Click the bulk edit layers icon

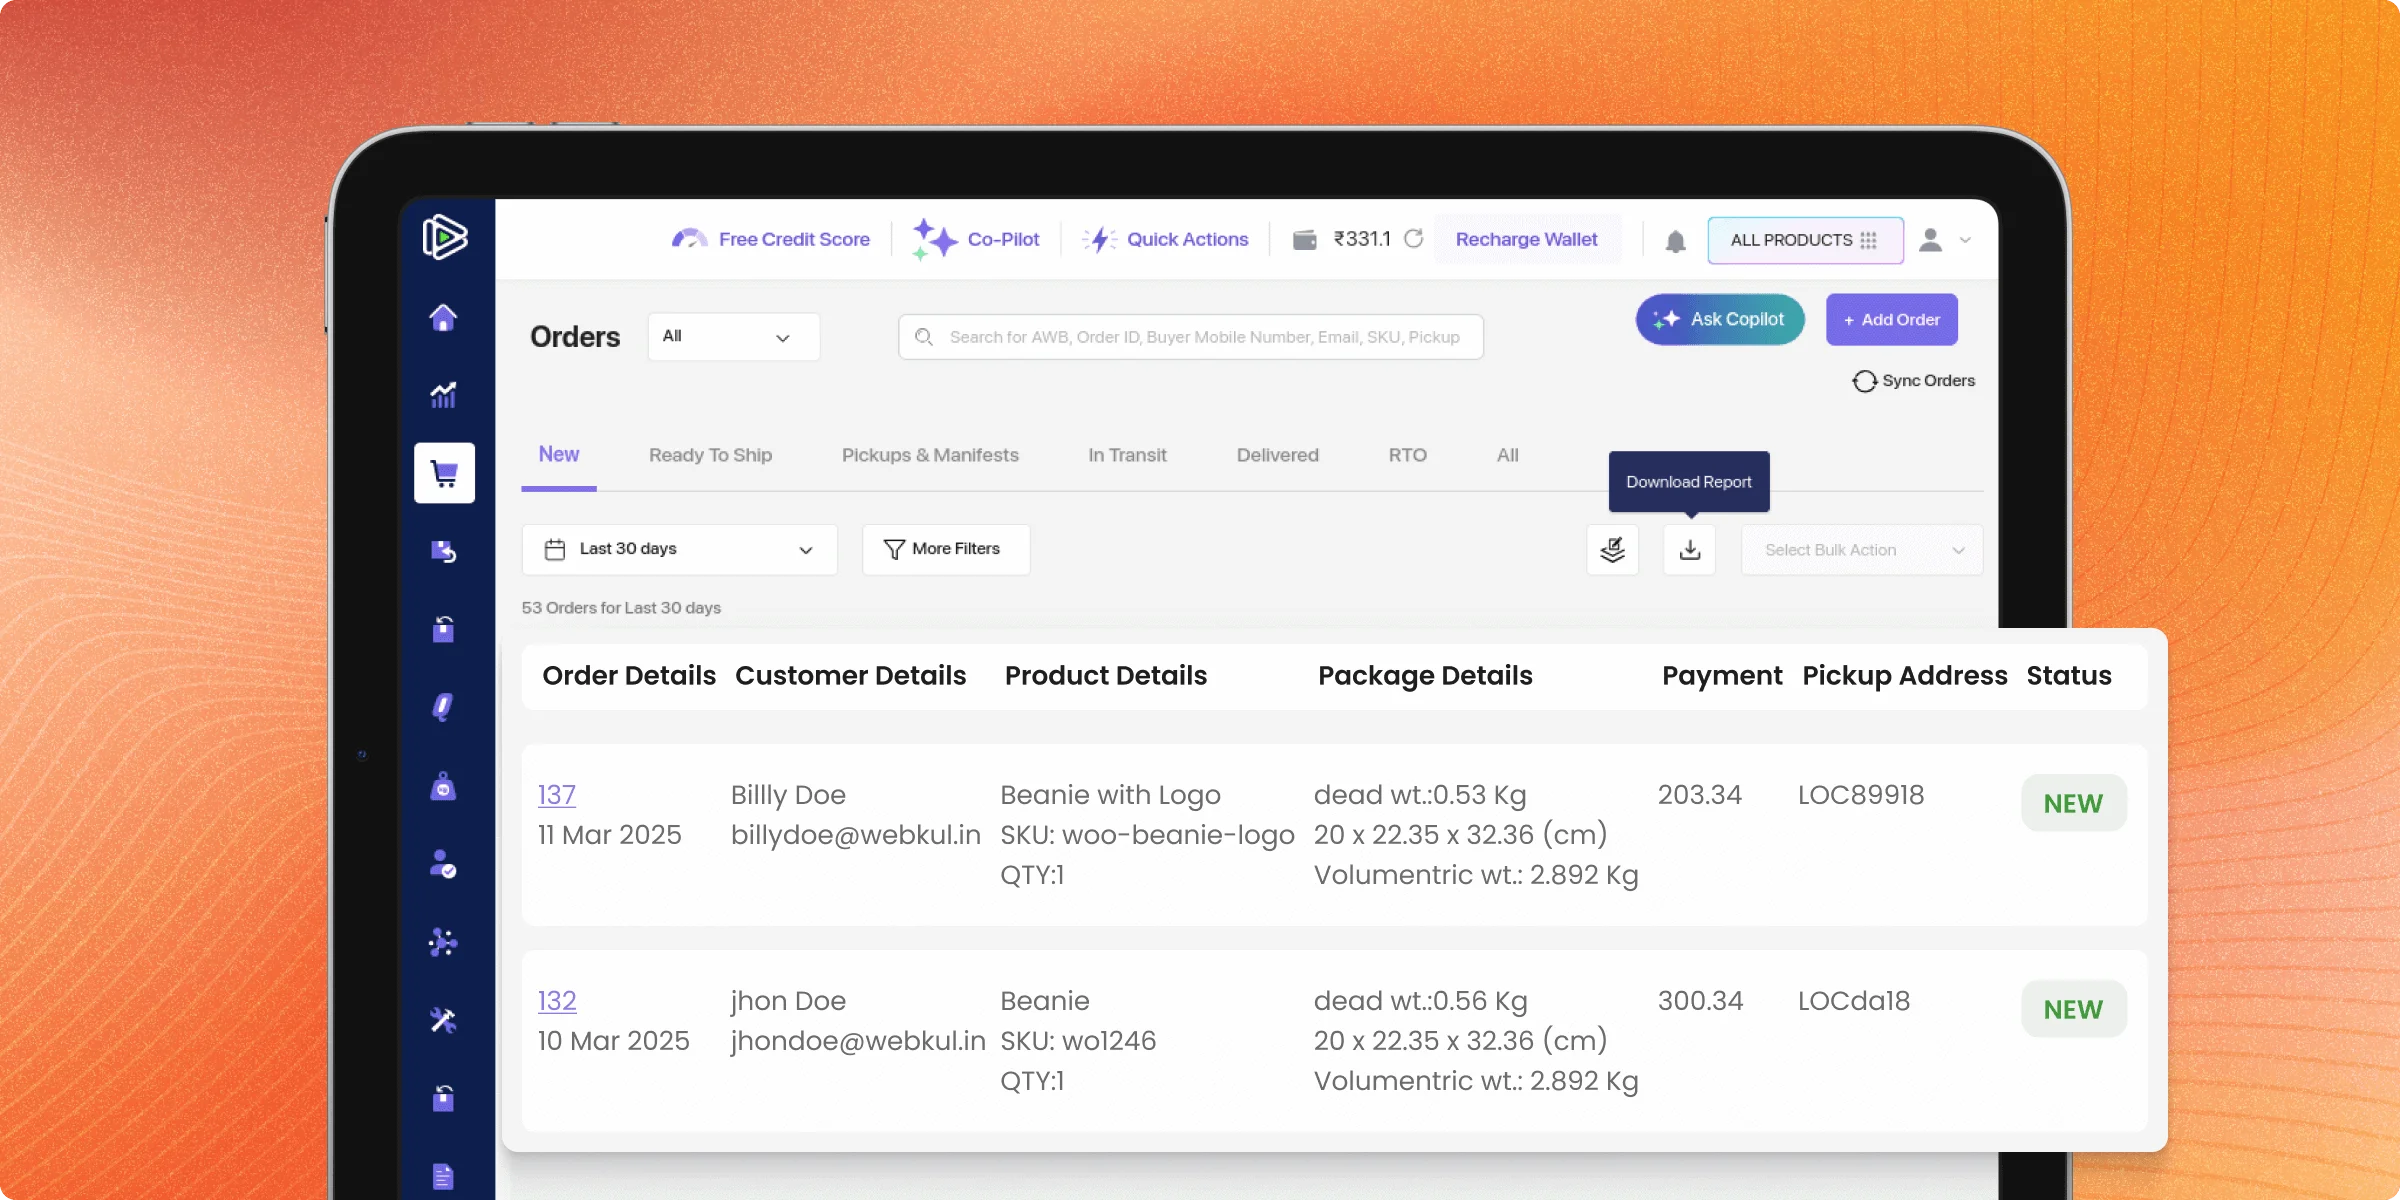click(1612, 550)
